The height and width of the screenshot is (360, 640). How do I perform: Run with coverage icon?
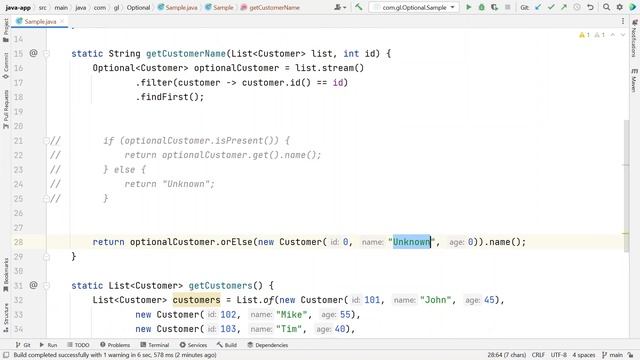[x=494, y=7]
